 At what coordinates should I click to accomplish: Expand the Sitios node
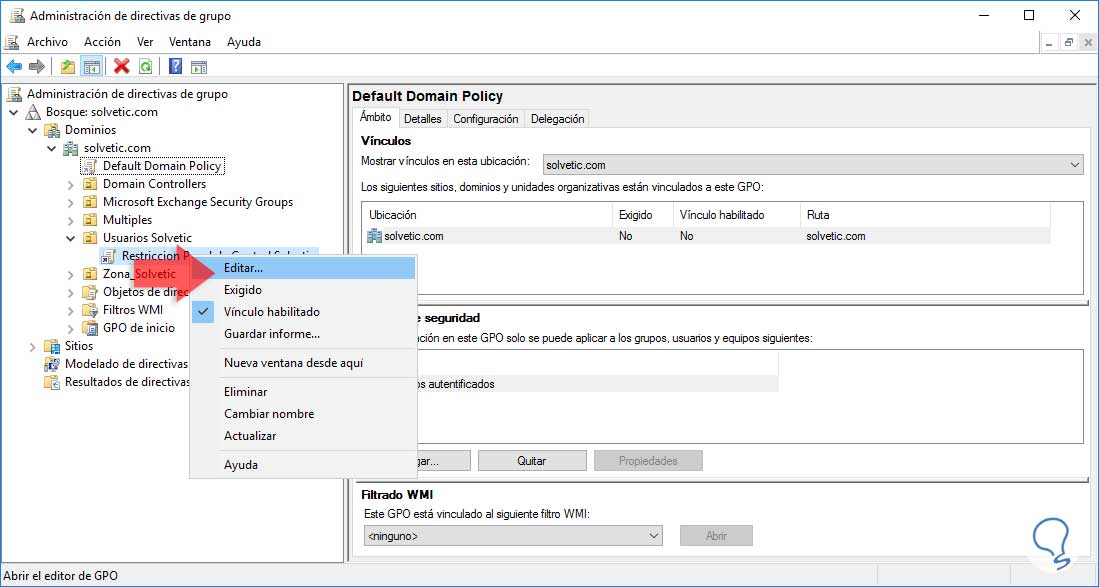33,346
